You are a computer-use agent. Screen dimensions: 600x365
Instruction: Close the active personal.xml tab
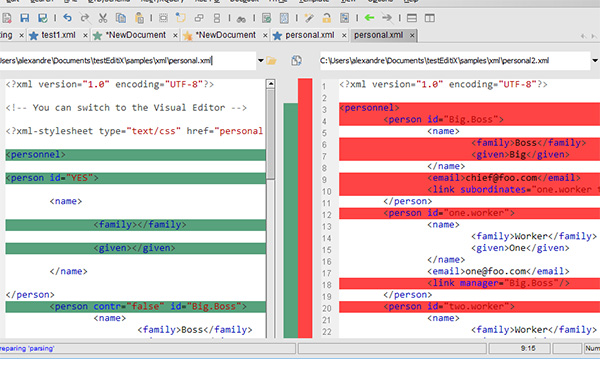pos(412,36)
